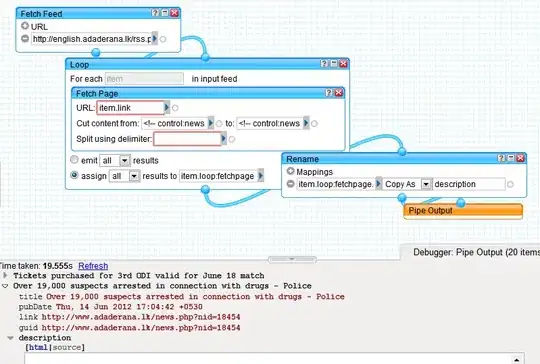
Task: Click the Refresh link
Action: tap(93, 266)
